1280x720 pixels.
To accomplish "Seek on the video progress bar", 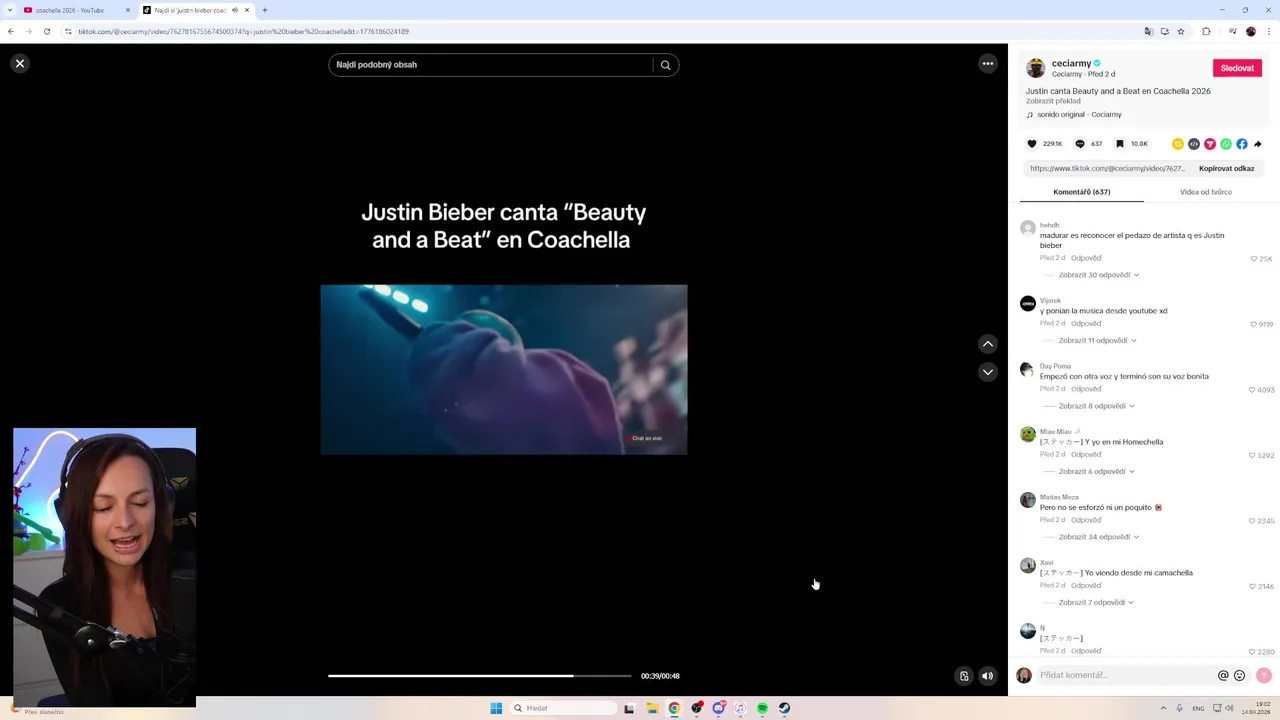I will coord(480,676).
